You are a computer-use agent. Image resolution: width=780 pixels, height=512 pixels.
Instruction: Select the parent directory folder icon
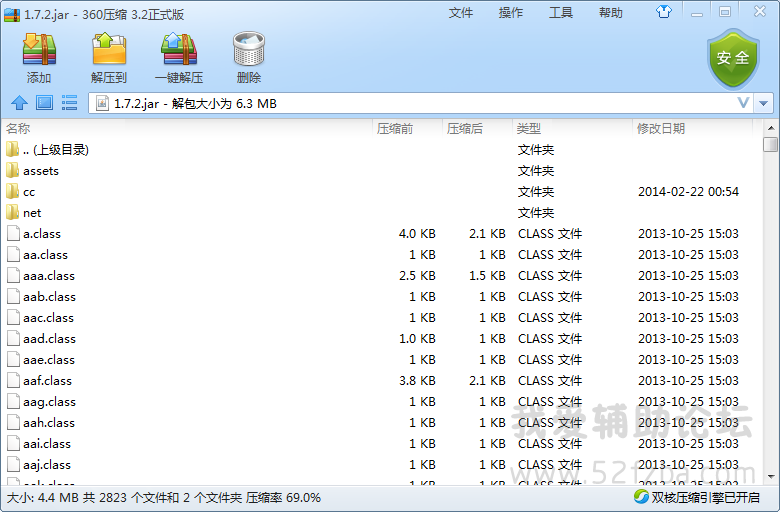(x=13, y=149)
